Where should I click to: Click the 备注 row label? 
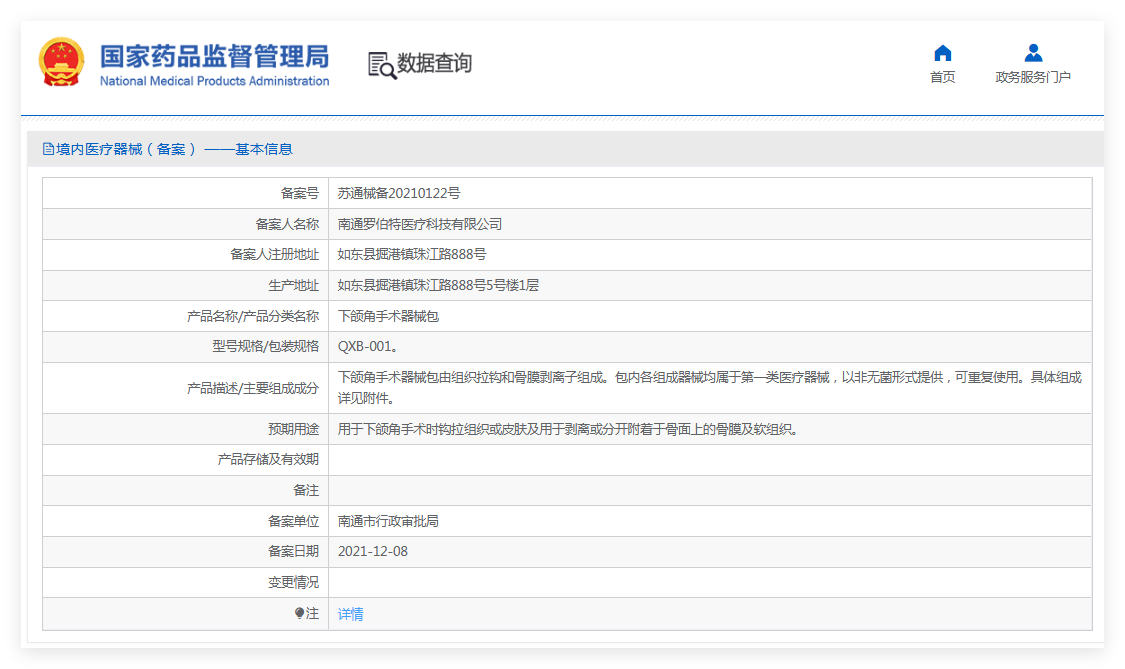[306, 490]
